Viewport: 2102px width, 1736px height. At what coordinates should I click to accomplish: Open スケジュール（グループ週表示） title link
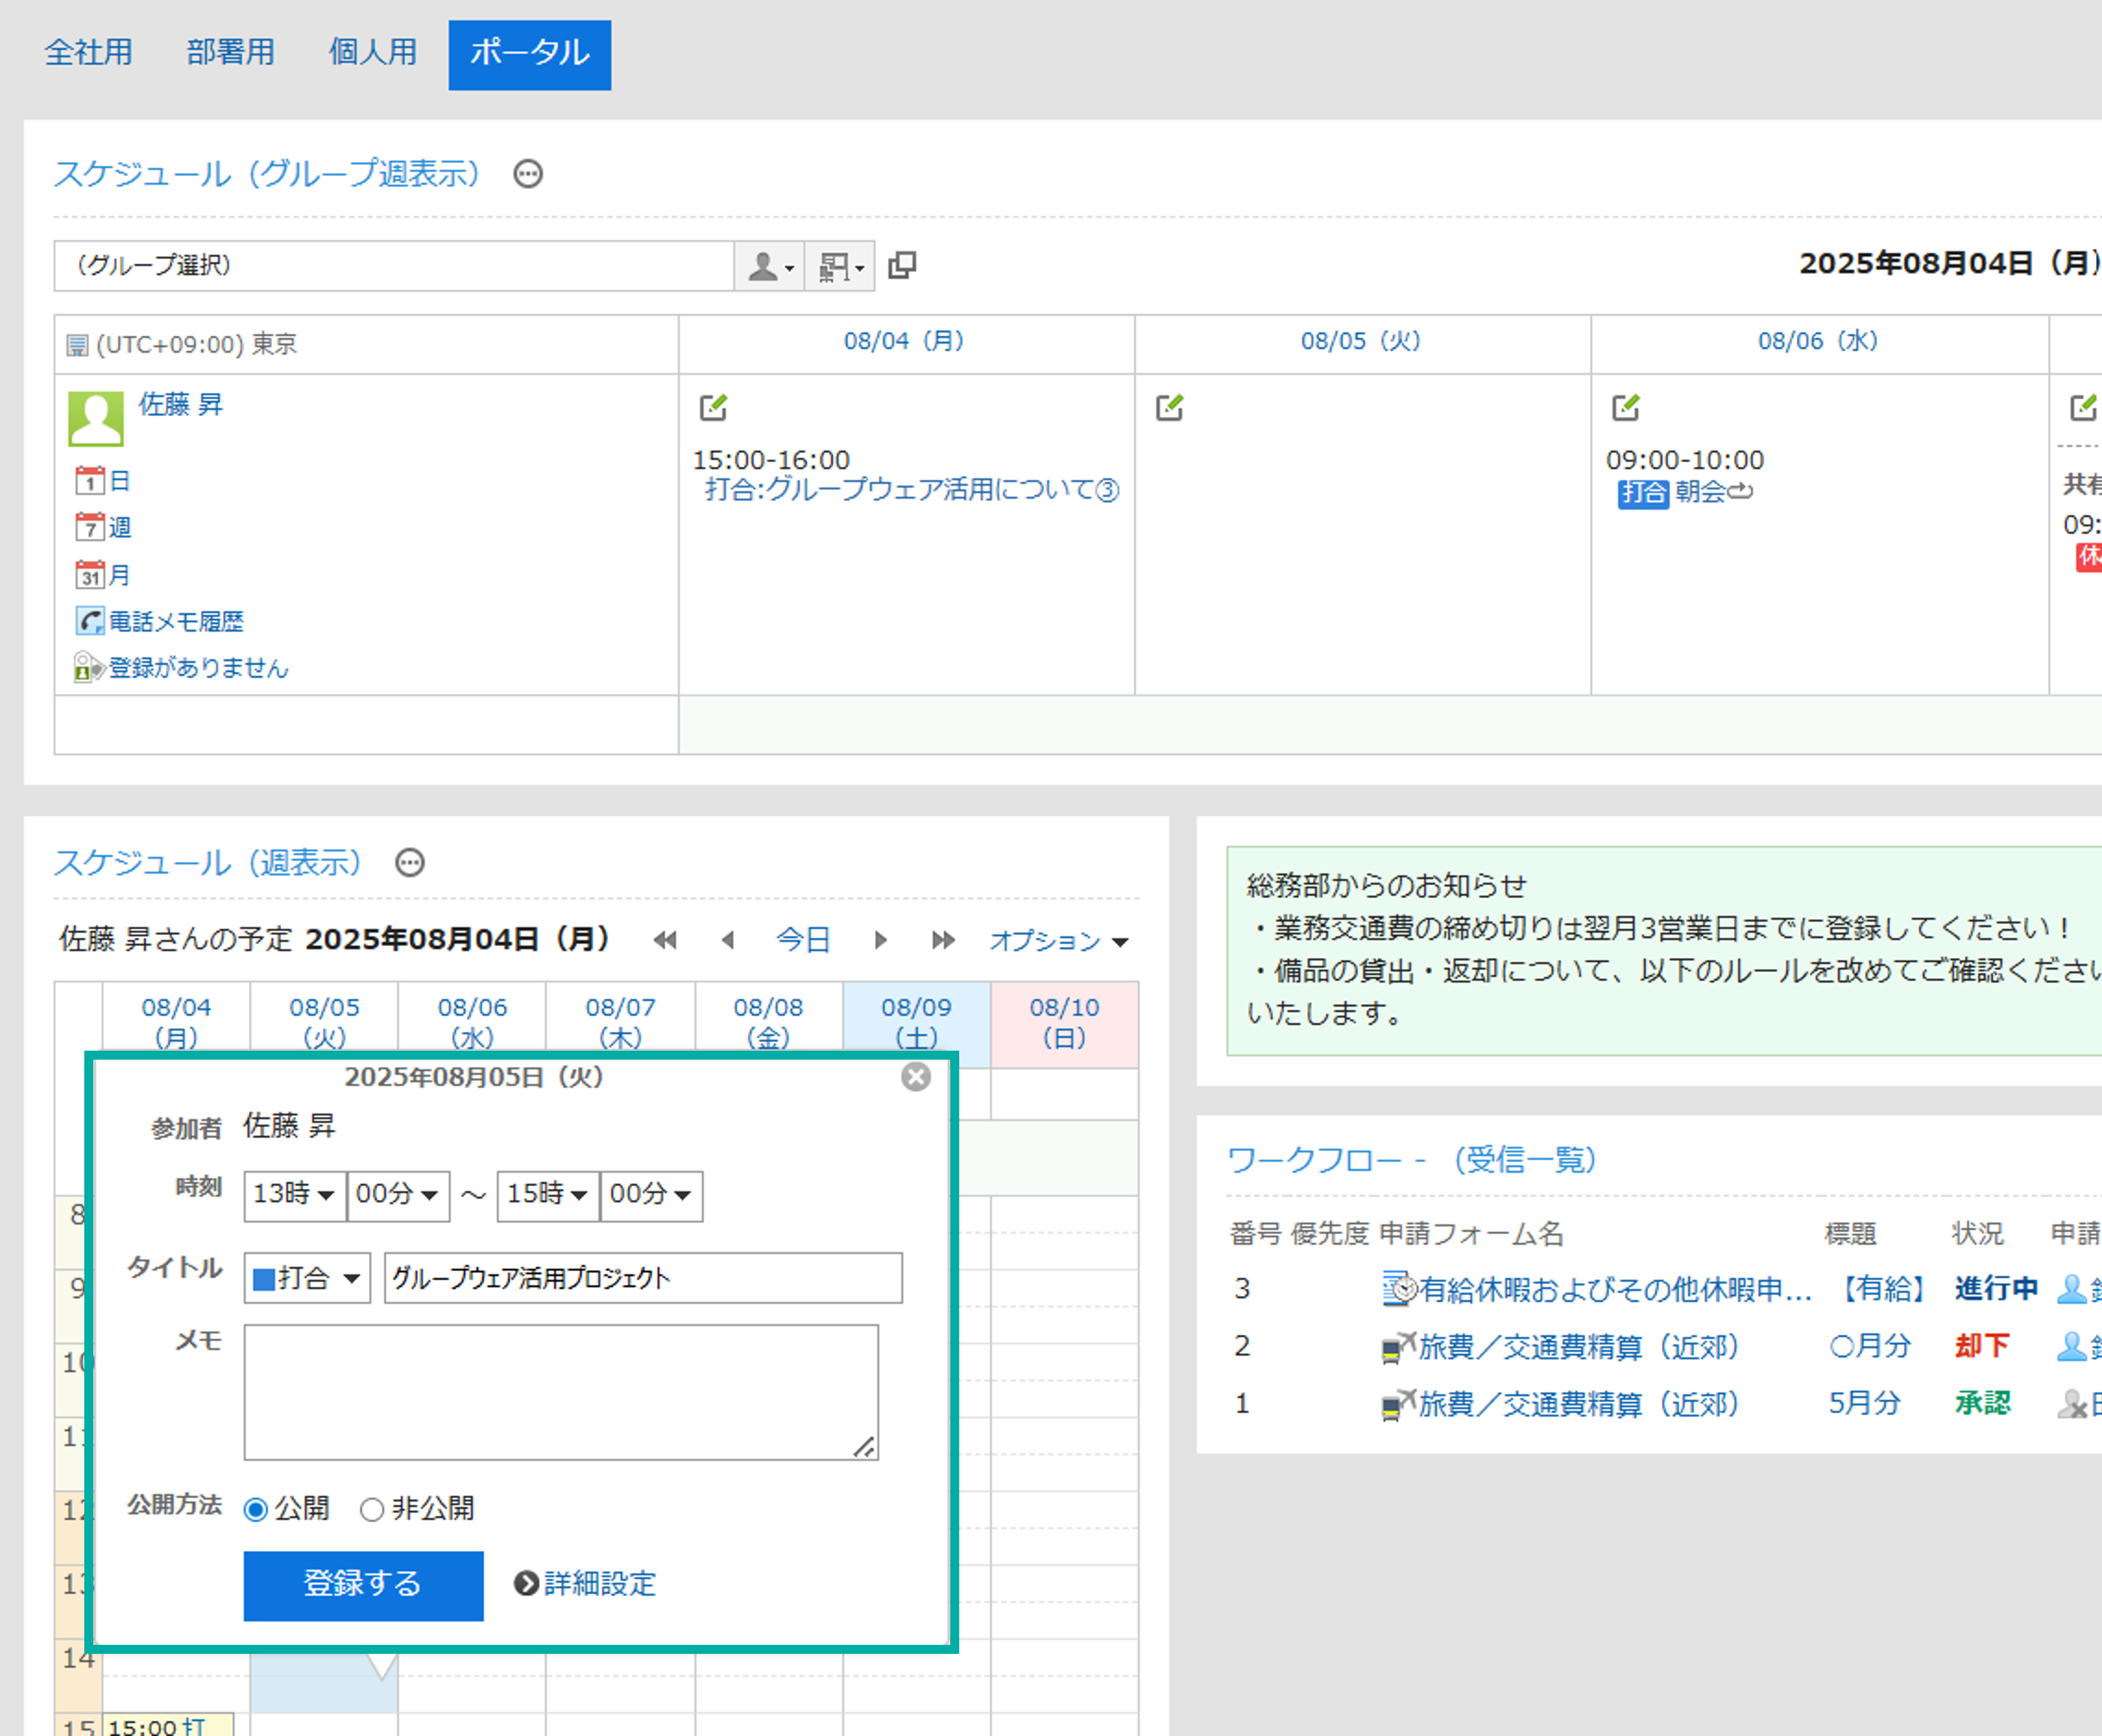(x=267, y=174)
